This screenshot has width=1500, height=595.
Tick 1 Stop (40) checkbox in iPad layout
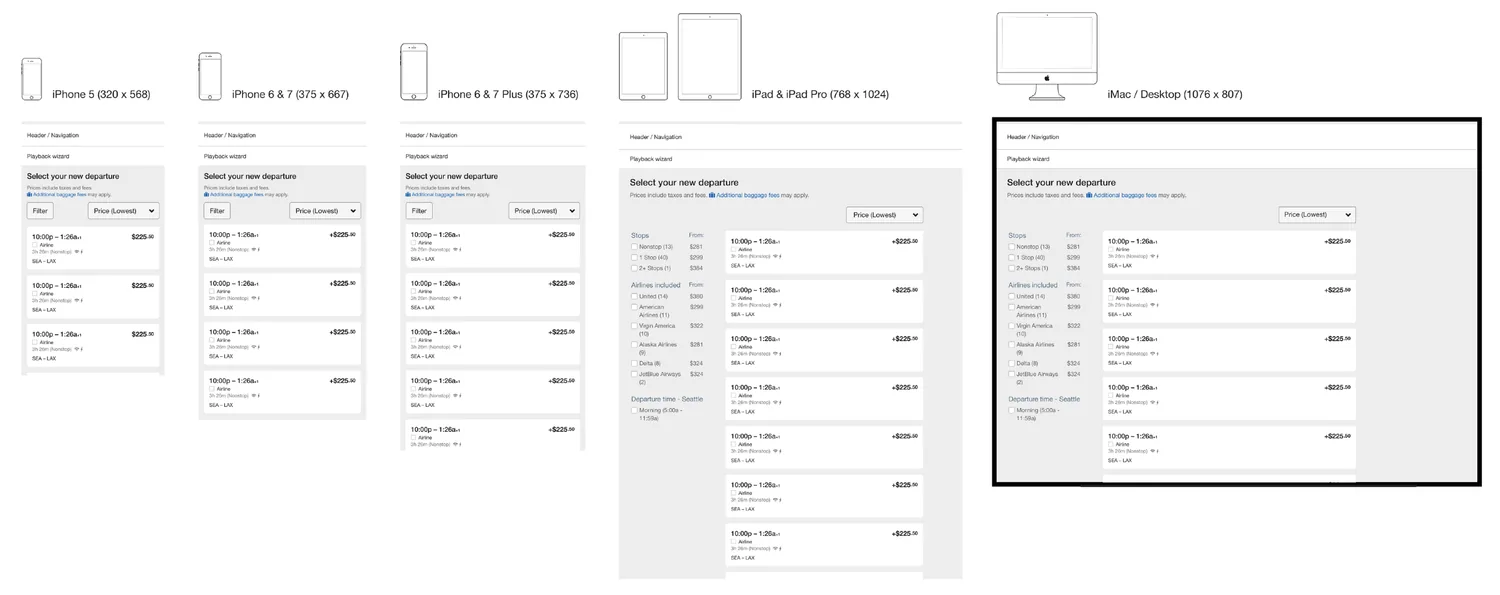tap(634, 258)
